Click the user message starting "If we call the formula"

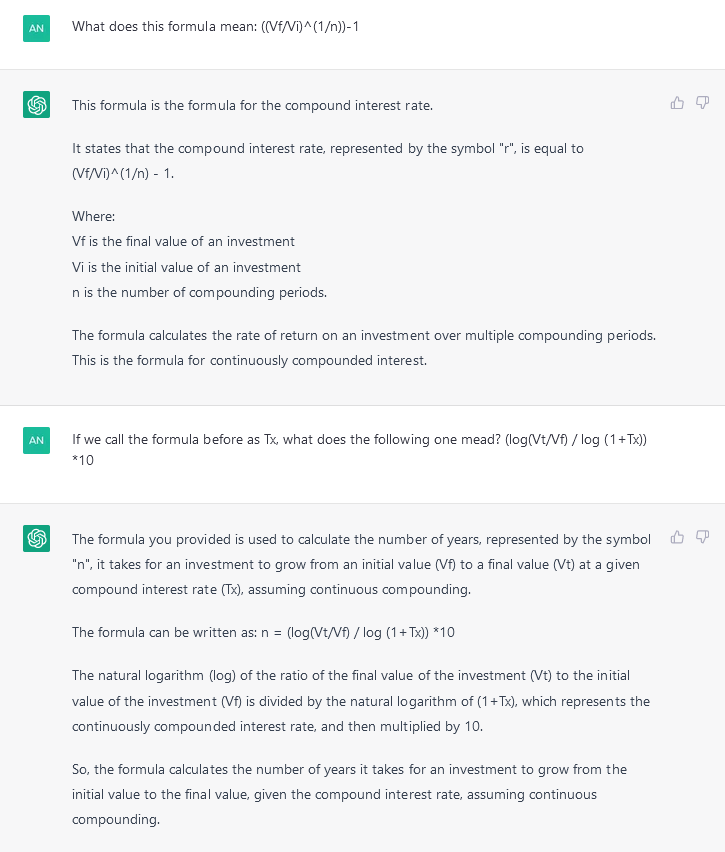pos(359,439)
